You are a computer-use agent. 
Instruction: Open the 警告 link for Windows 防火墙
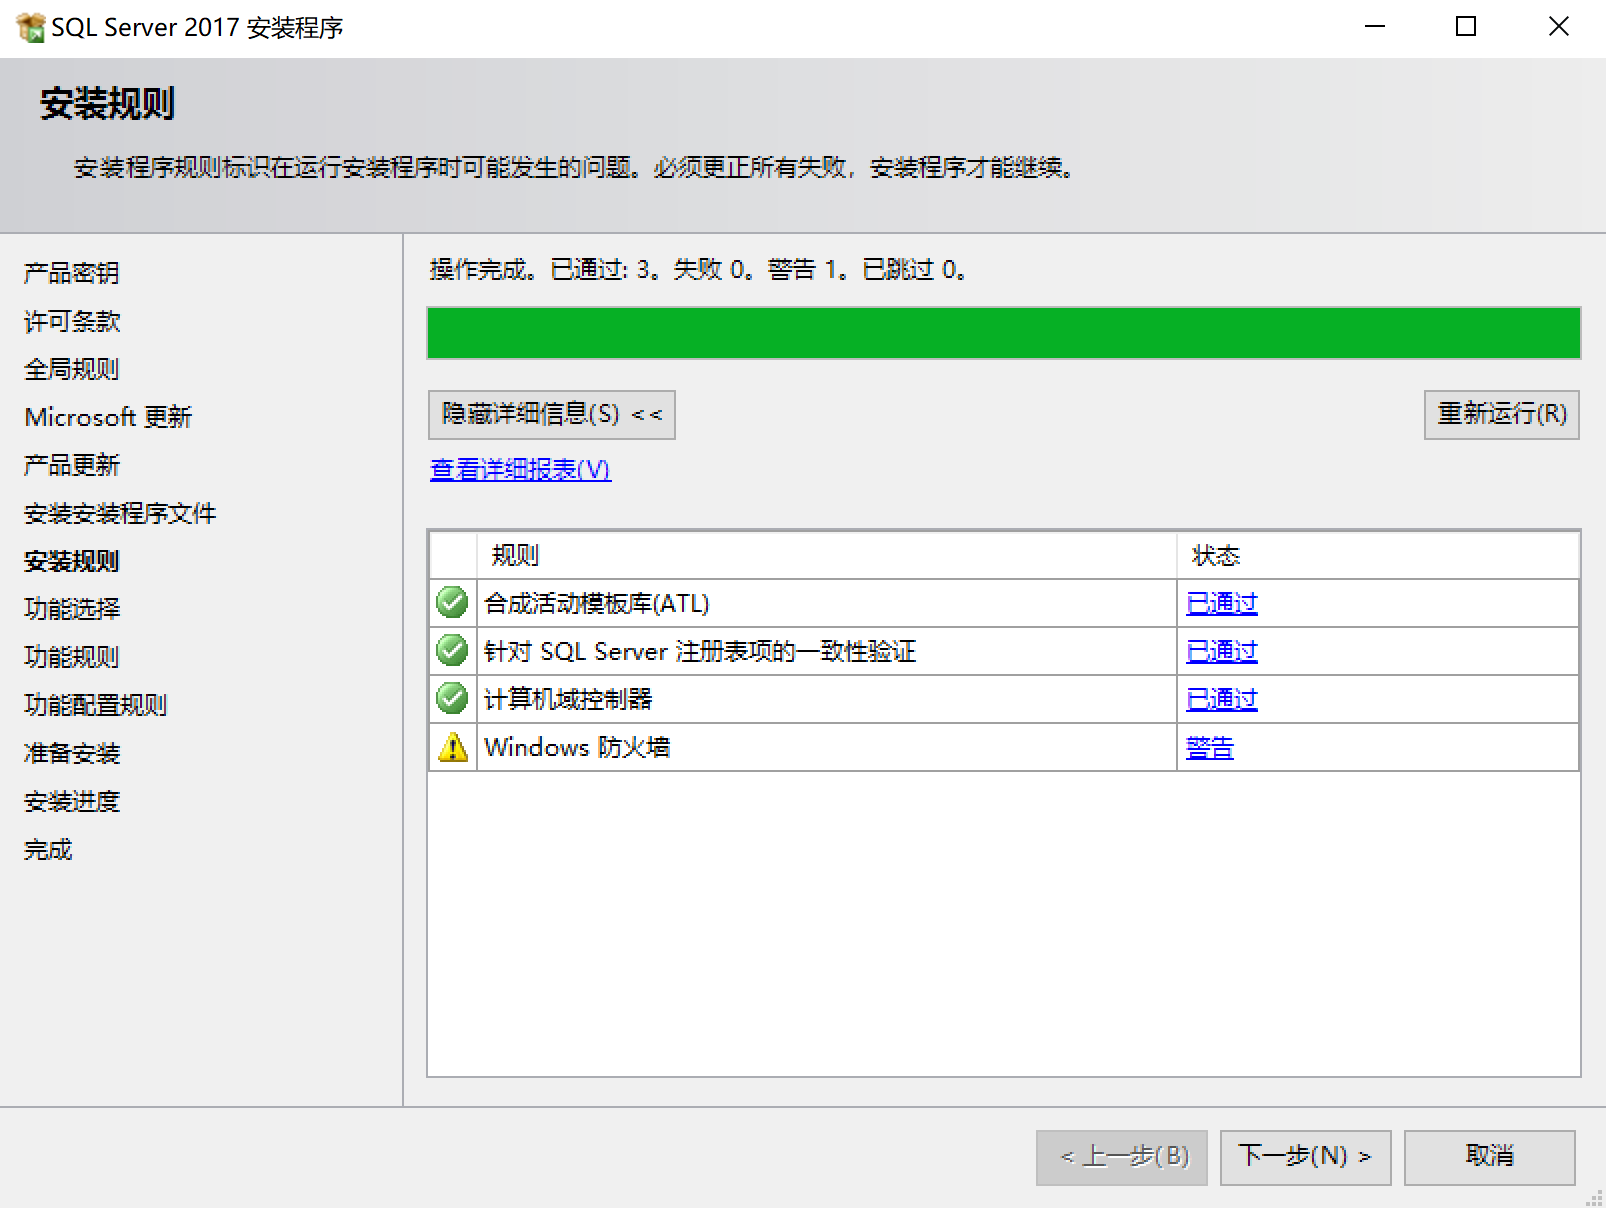point(1209,747)
